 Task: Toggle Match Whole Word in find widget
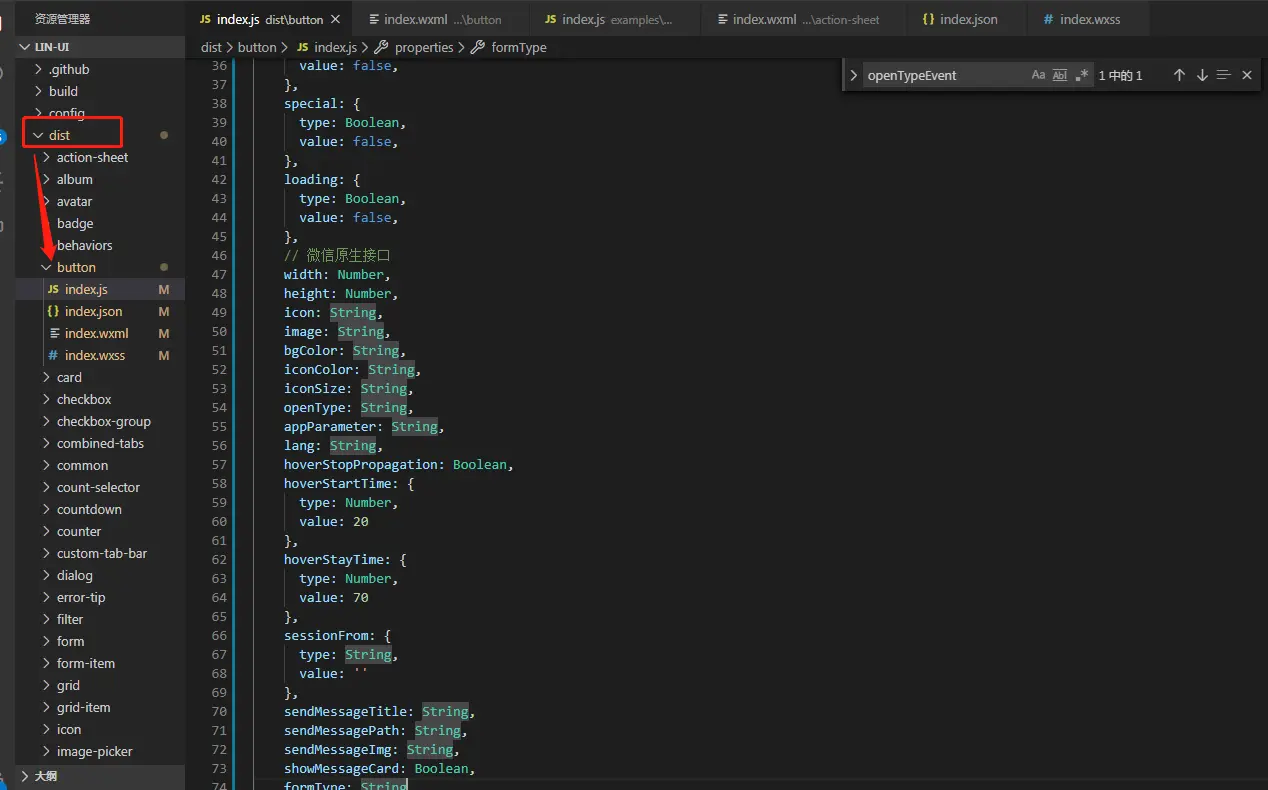pos(1060,75)
